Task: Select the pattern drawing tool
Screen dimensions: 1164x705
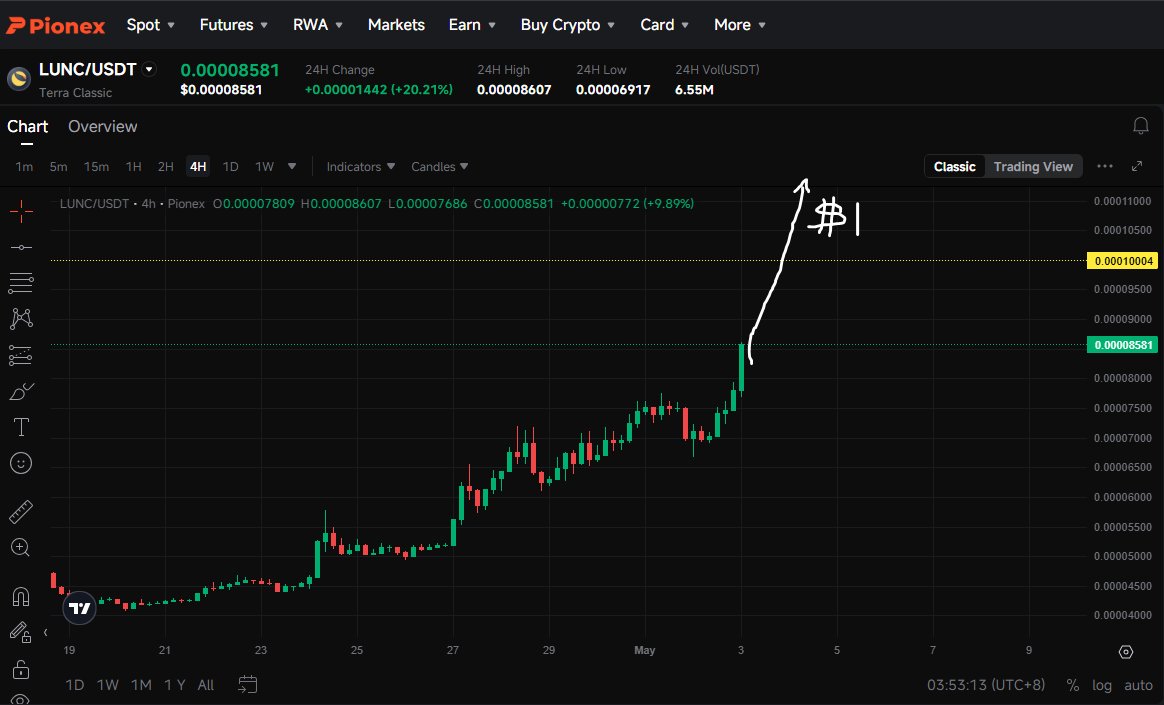Action: pyautogui.click(x=21, y=318)
